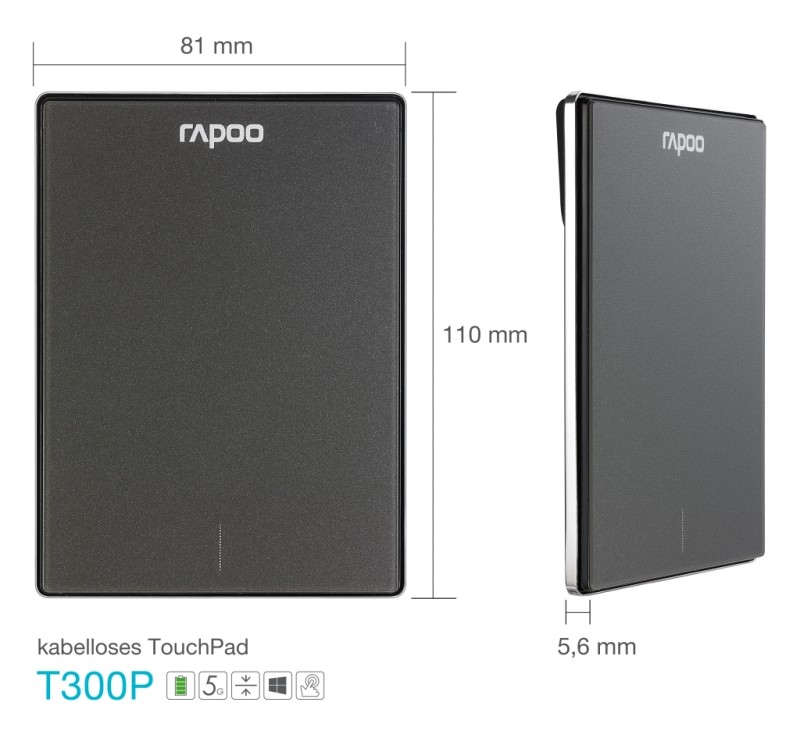Click the T300P model name text
This screenshot has width=800, height=738.
[x=95, y=685]
